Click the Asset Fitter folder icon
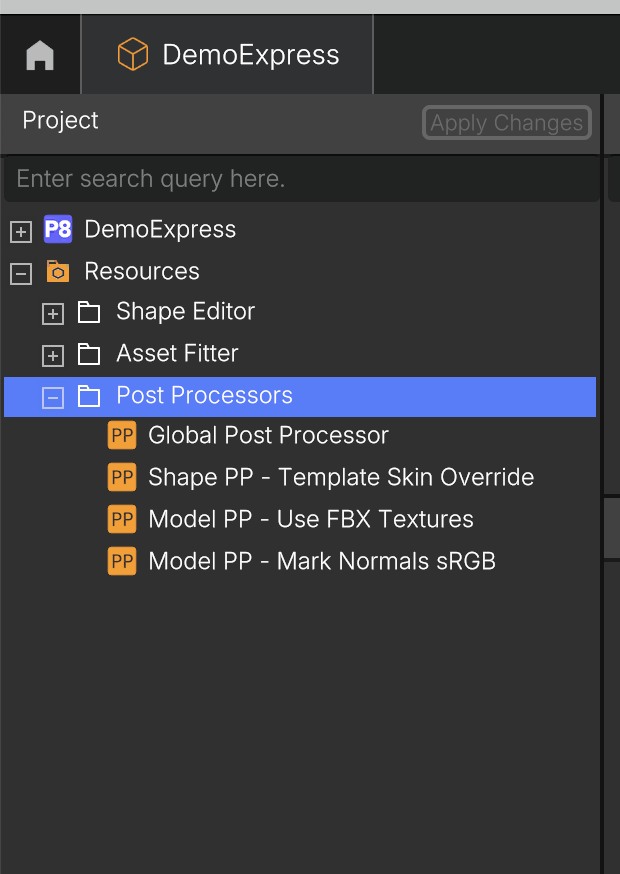620x874 pixels. click(x=89, y=355)
